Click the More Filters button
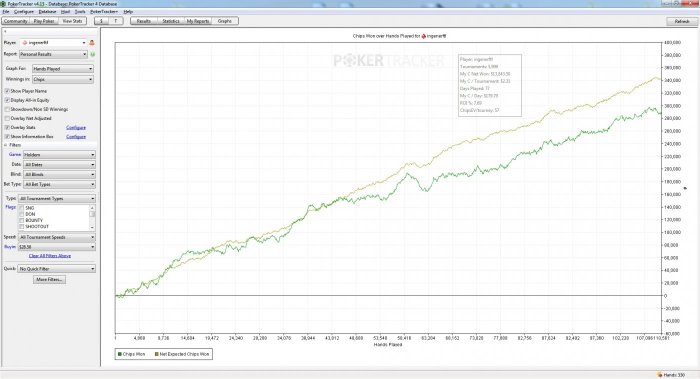 click(x=50, y=279)
